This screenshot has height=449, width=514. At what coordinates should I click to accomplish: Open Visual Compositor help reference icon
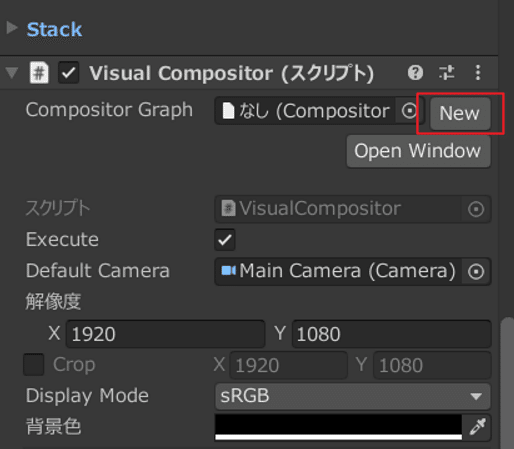coord(415,72)
